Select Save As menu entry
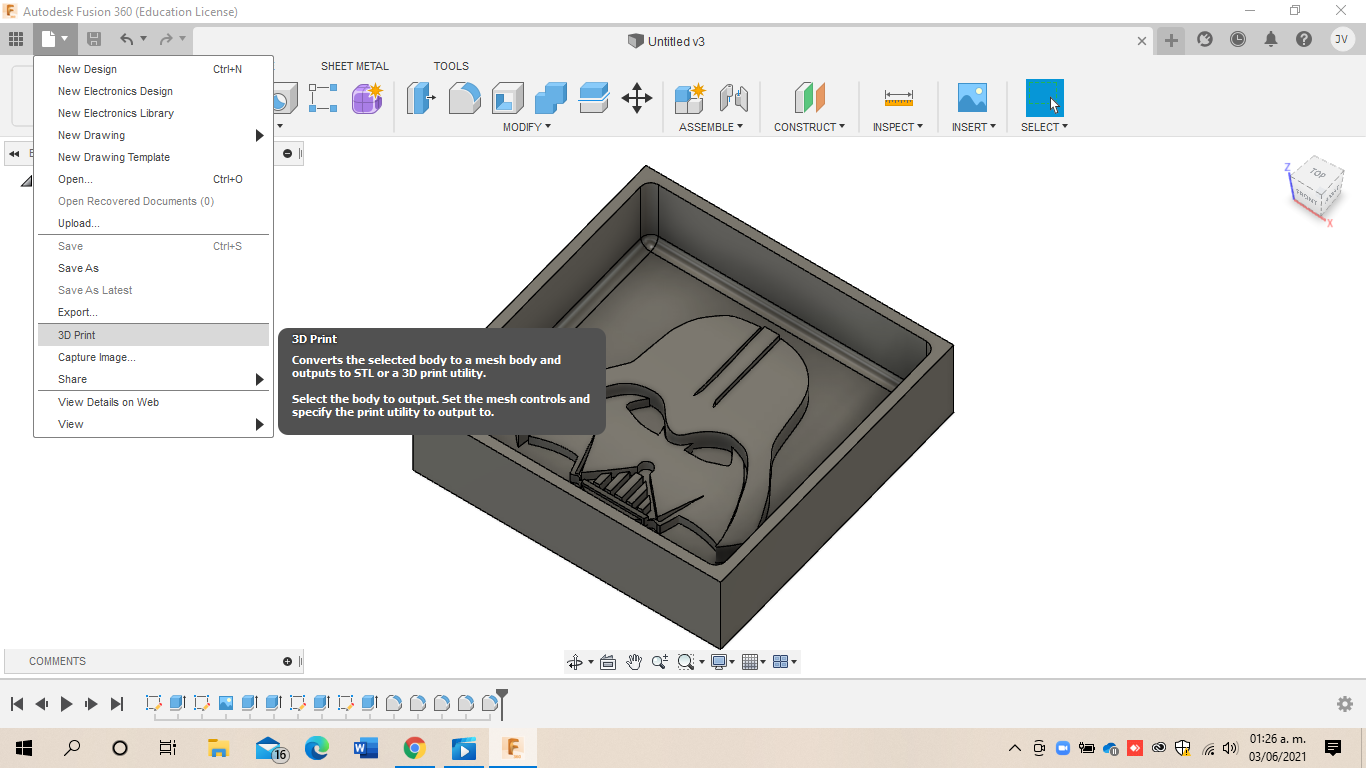The height and width of the screenshot is (768, 1366). pos(153,268)
